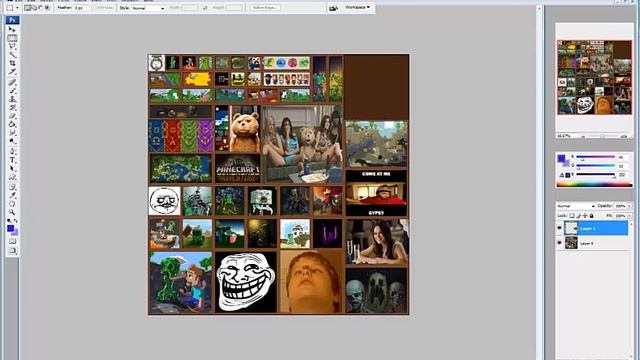Select the Blur tool
Image resolution: width=640 pixels, height=360 pixels.
[x=12, y=133]
